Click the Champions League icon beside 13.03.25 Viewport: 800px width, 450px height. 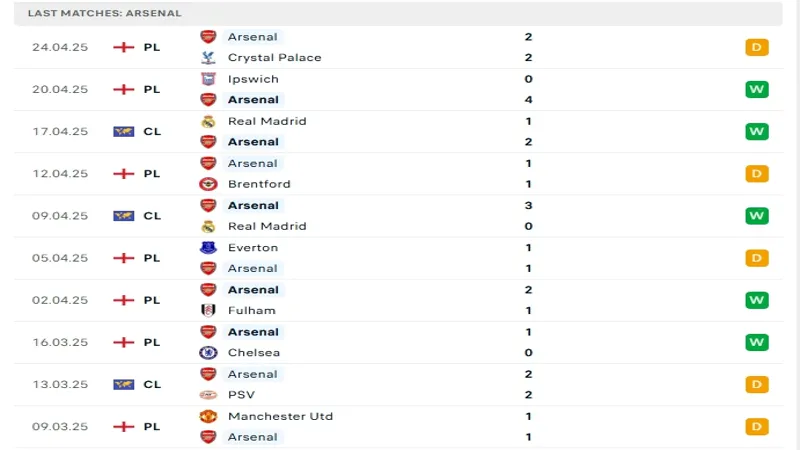124,384
